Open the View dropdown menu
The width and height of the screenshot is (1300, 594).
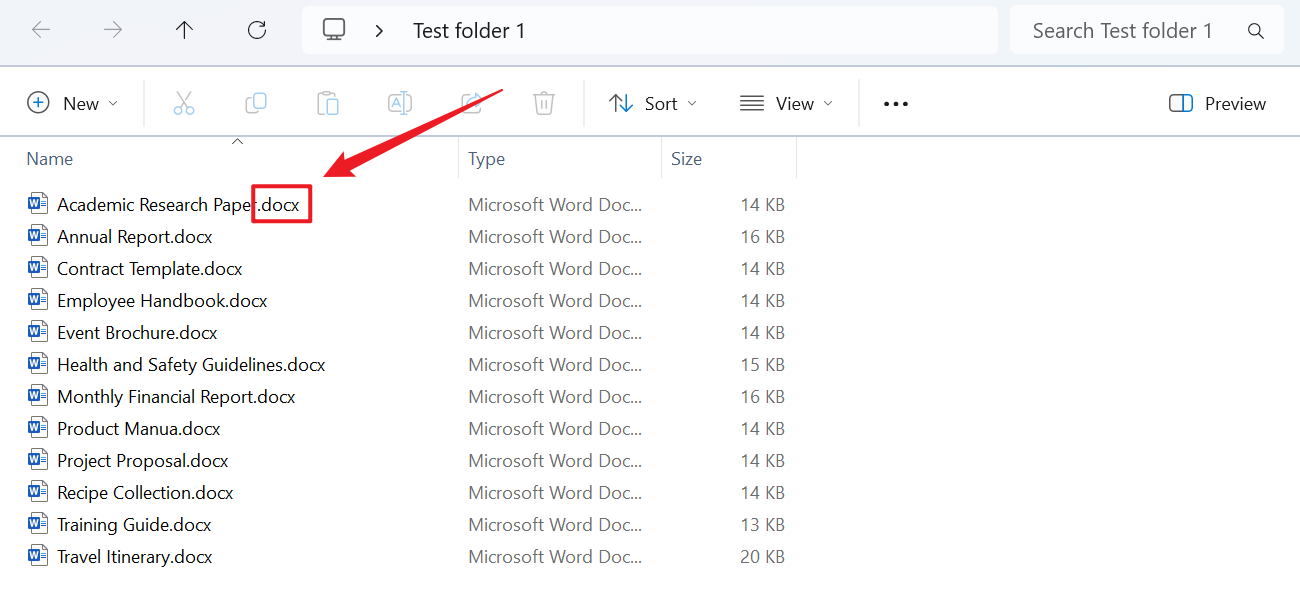click(x=786, y=103)
